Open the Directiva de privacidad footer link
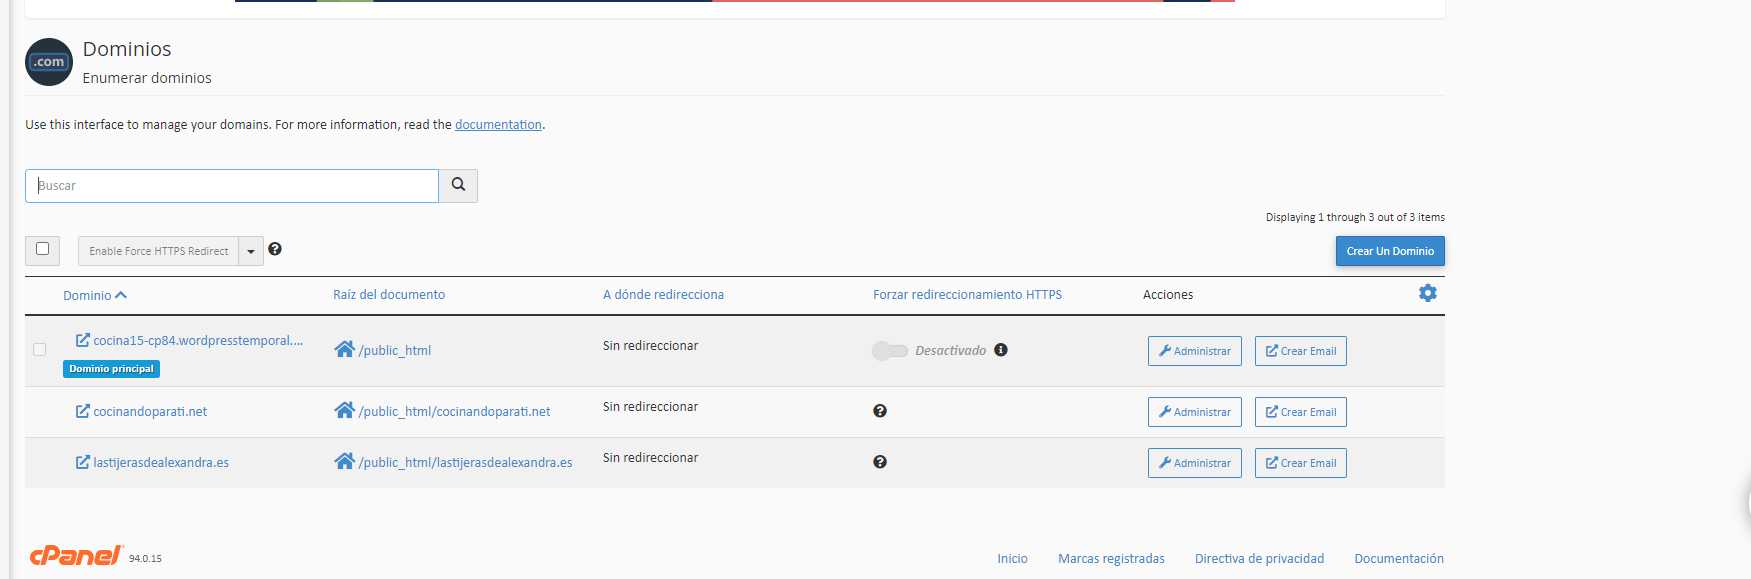Viewport: 1751px width, 579px height. tap(1259, 558)
